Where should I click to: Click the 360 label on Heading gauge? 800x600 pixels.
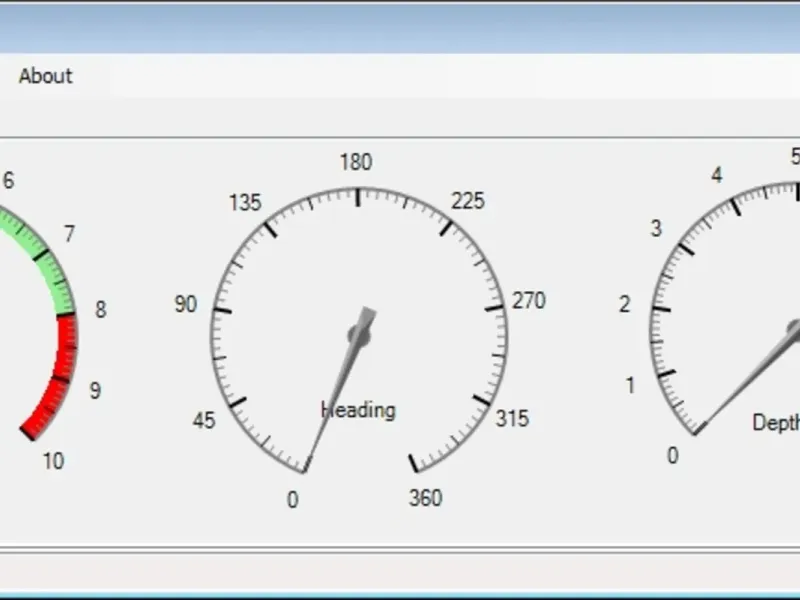click(426, 498)
